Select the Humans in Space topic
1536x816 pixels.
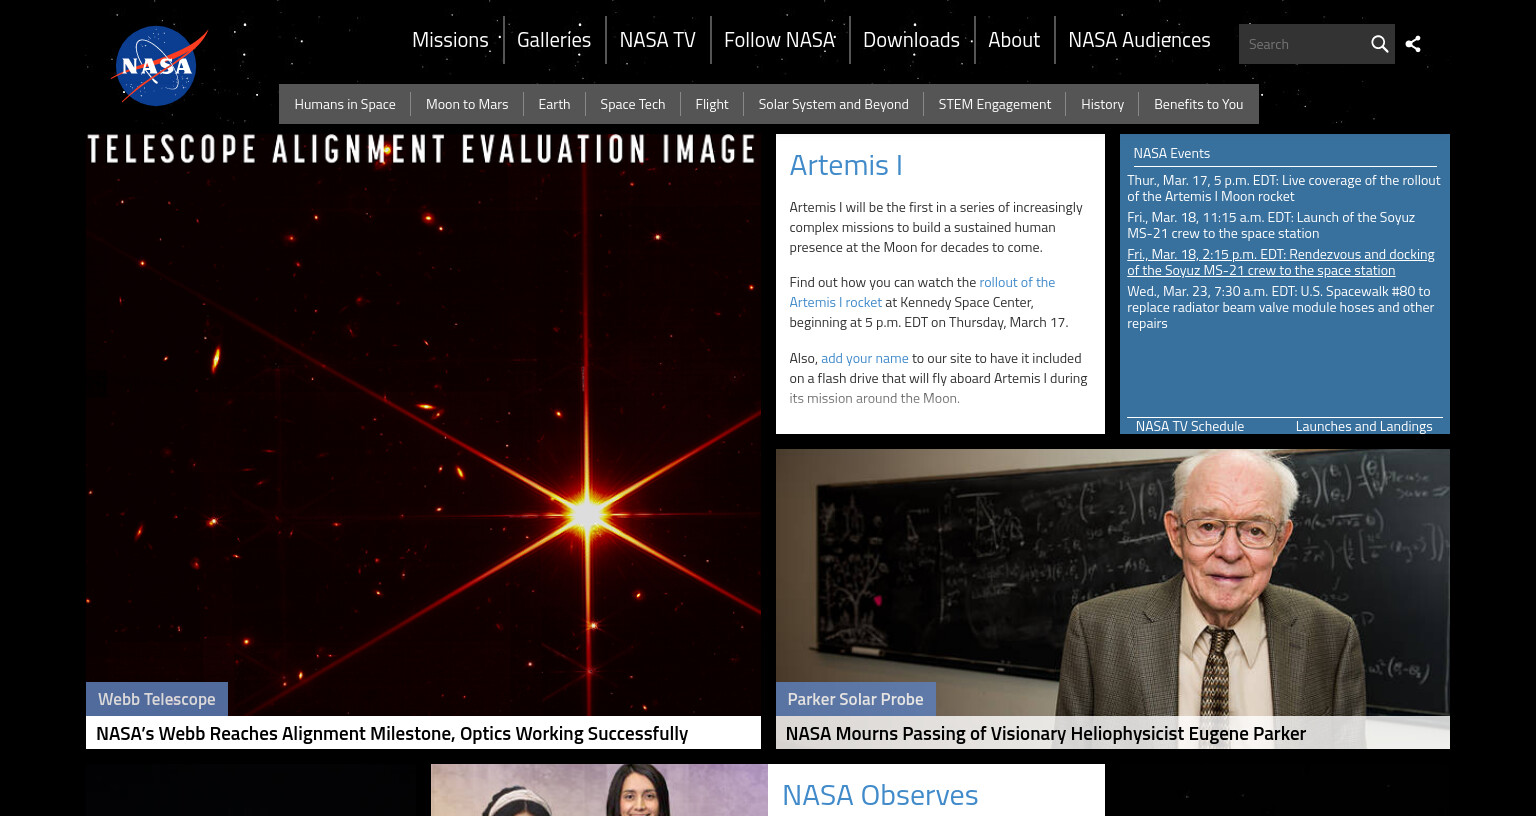[345, 104]
